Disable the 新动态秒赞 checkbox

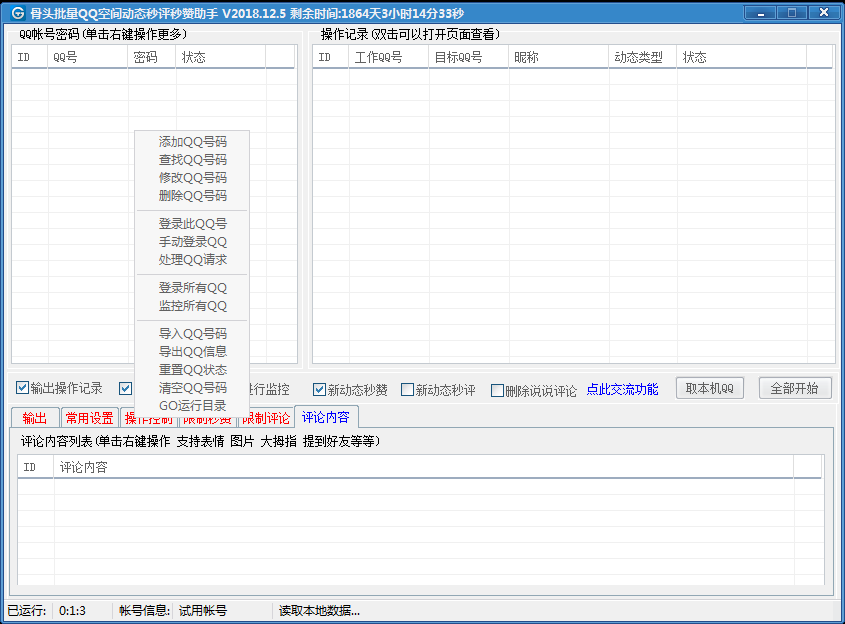click(x=319, y=390)
